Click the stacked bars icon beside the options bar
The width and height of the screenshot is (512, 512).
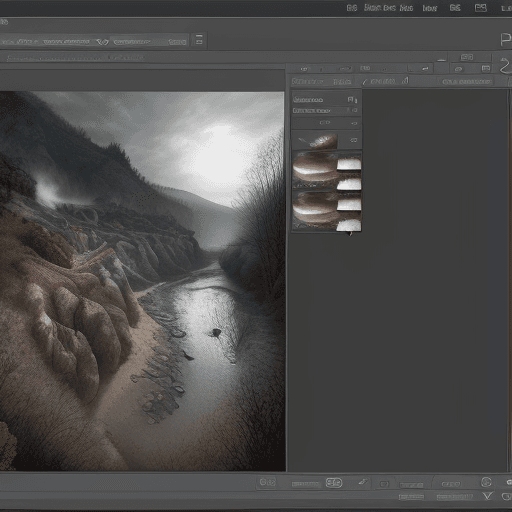point(199,39)
